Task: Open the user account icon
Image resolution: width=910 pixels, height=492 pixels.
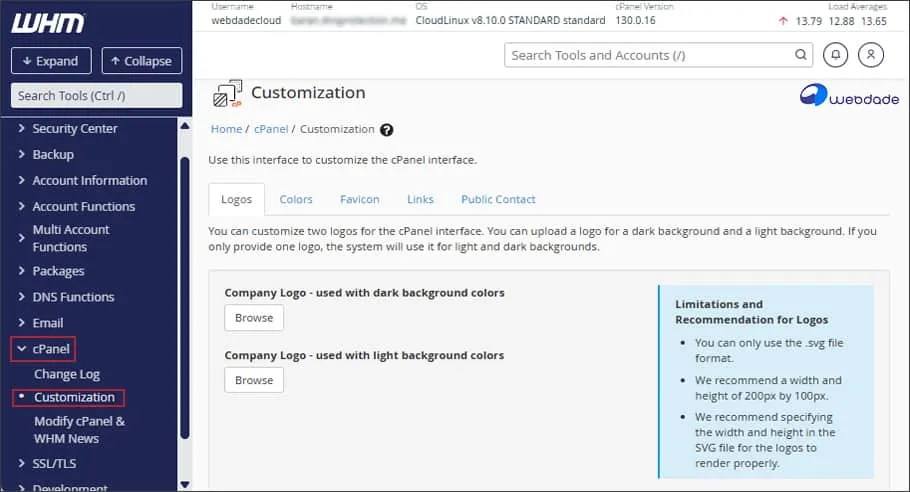Action: 871,55
